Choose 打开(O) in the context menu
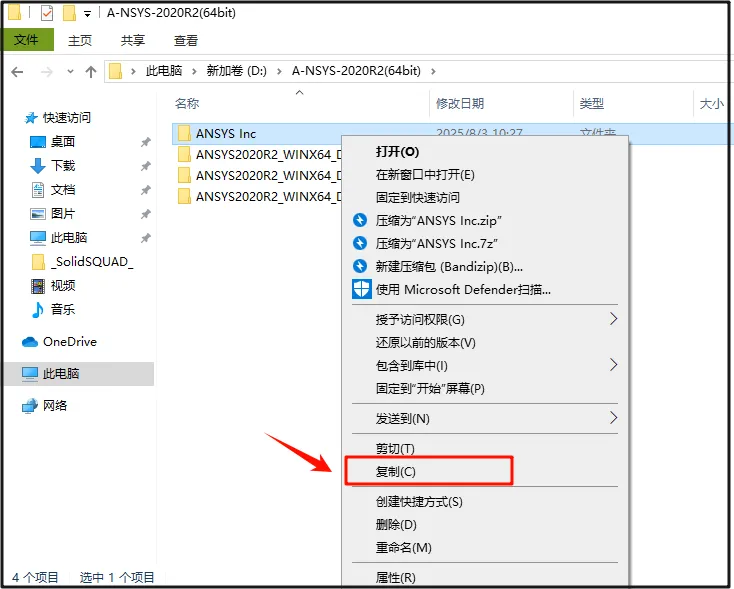This screenshot has height=589, width=734. 485,152
